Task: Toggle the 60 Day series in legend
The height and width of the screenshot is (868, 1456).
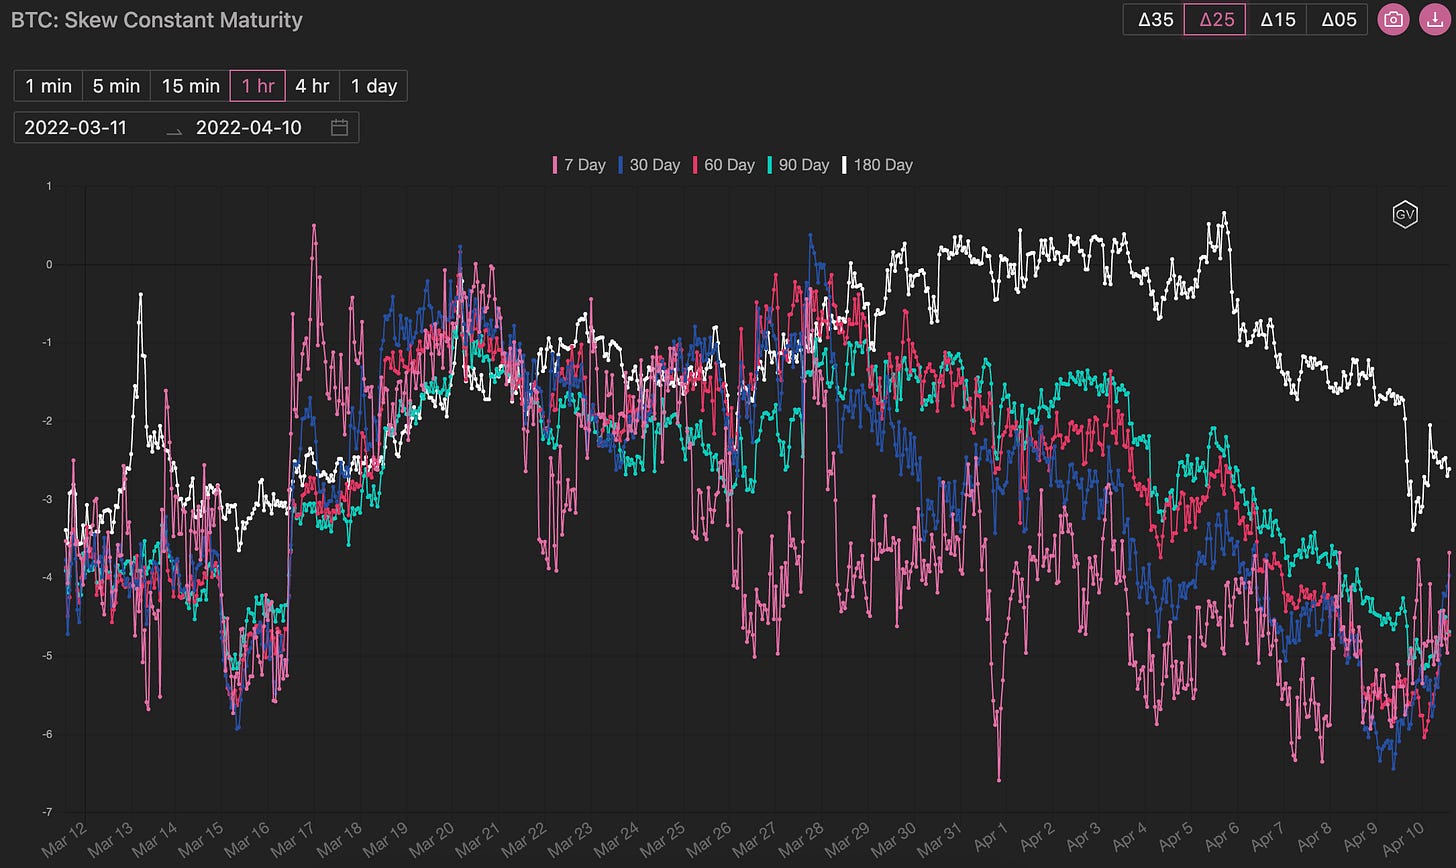Action: [723, 165]
